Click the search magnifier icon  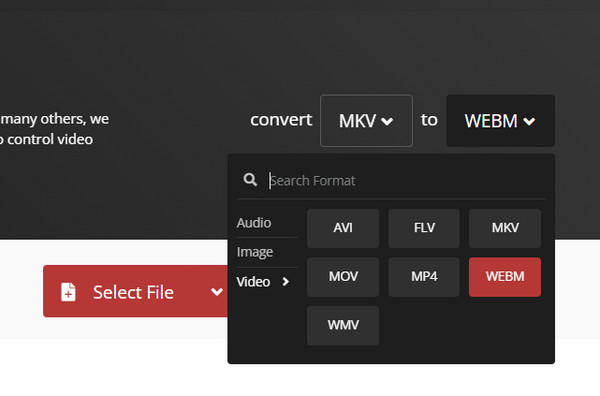point(250,179)
